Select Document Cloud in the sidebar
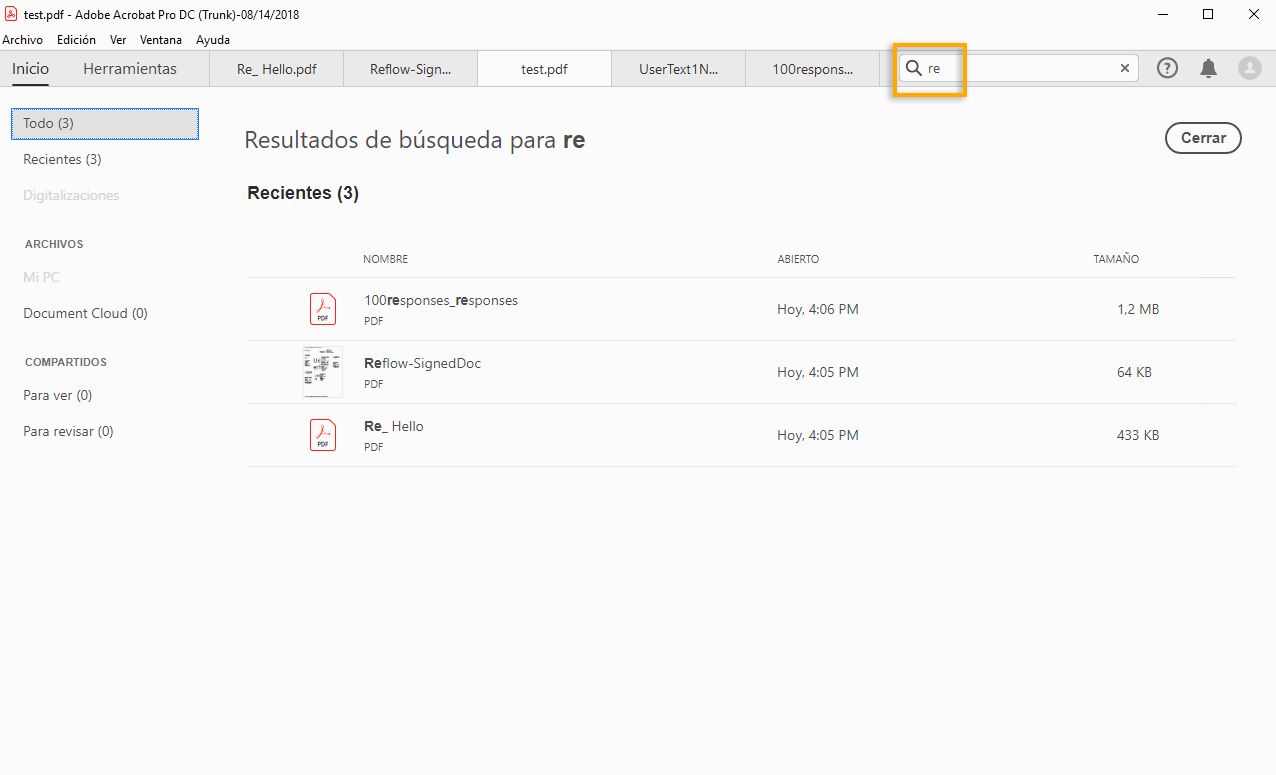1276x775 pixels. click(85, 313)
